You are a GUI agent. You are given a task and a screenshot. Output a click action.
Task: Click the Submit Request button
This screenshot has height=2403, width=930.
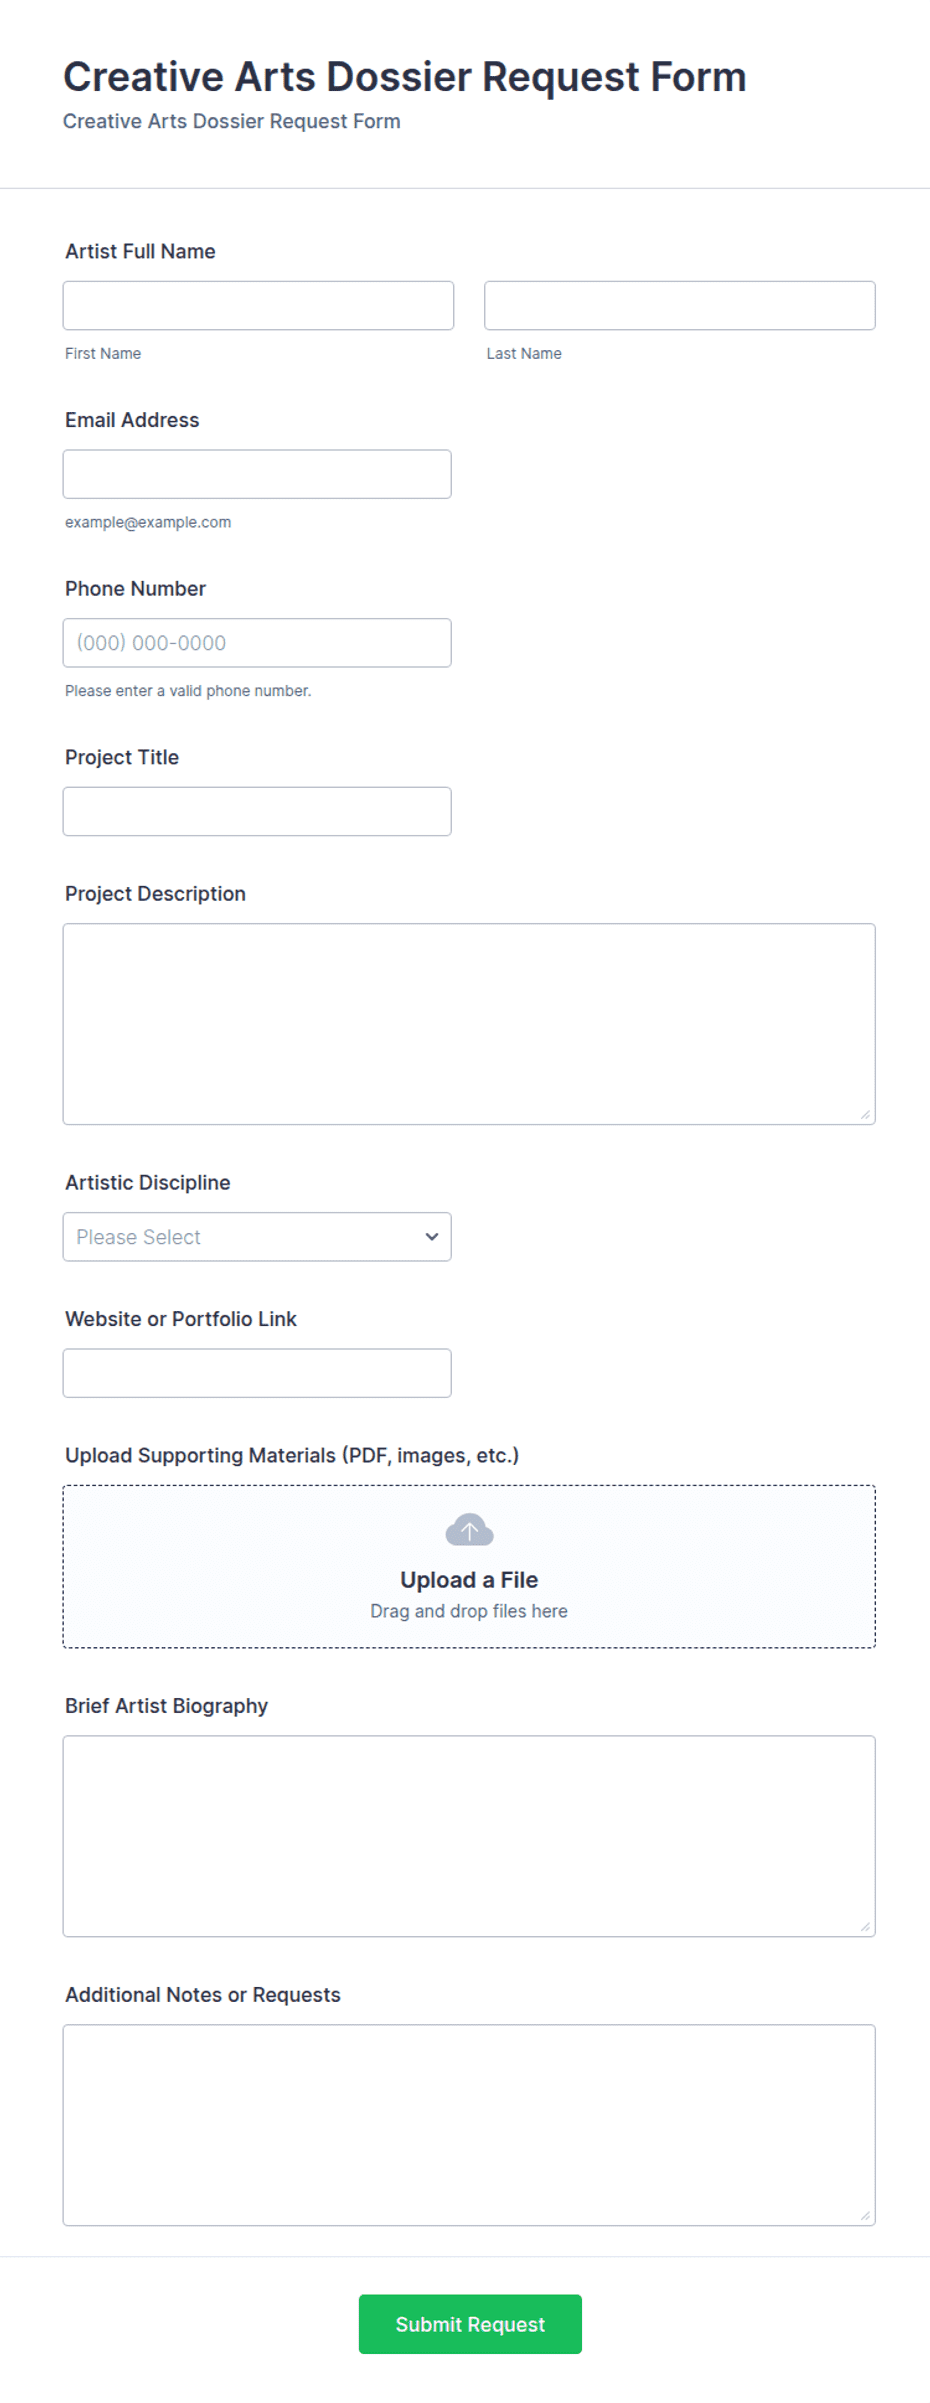470,2324
